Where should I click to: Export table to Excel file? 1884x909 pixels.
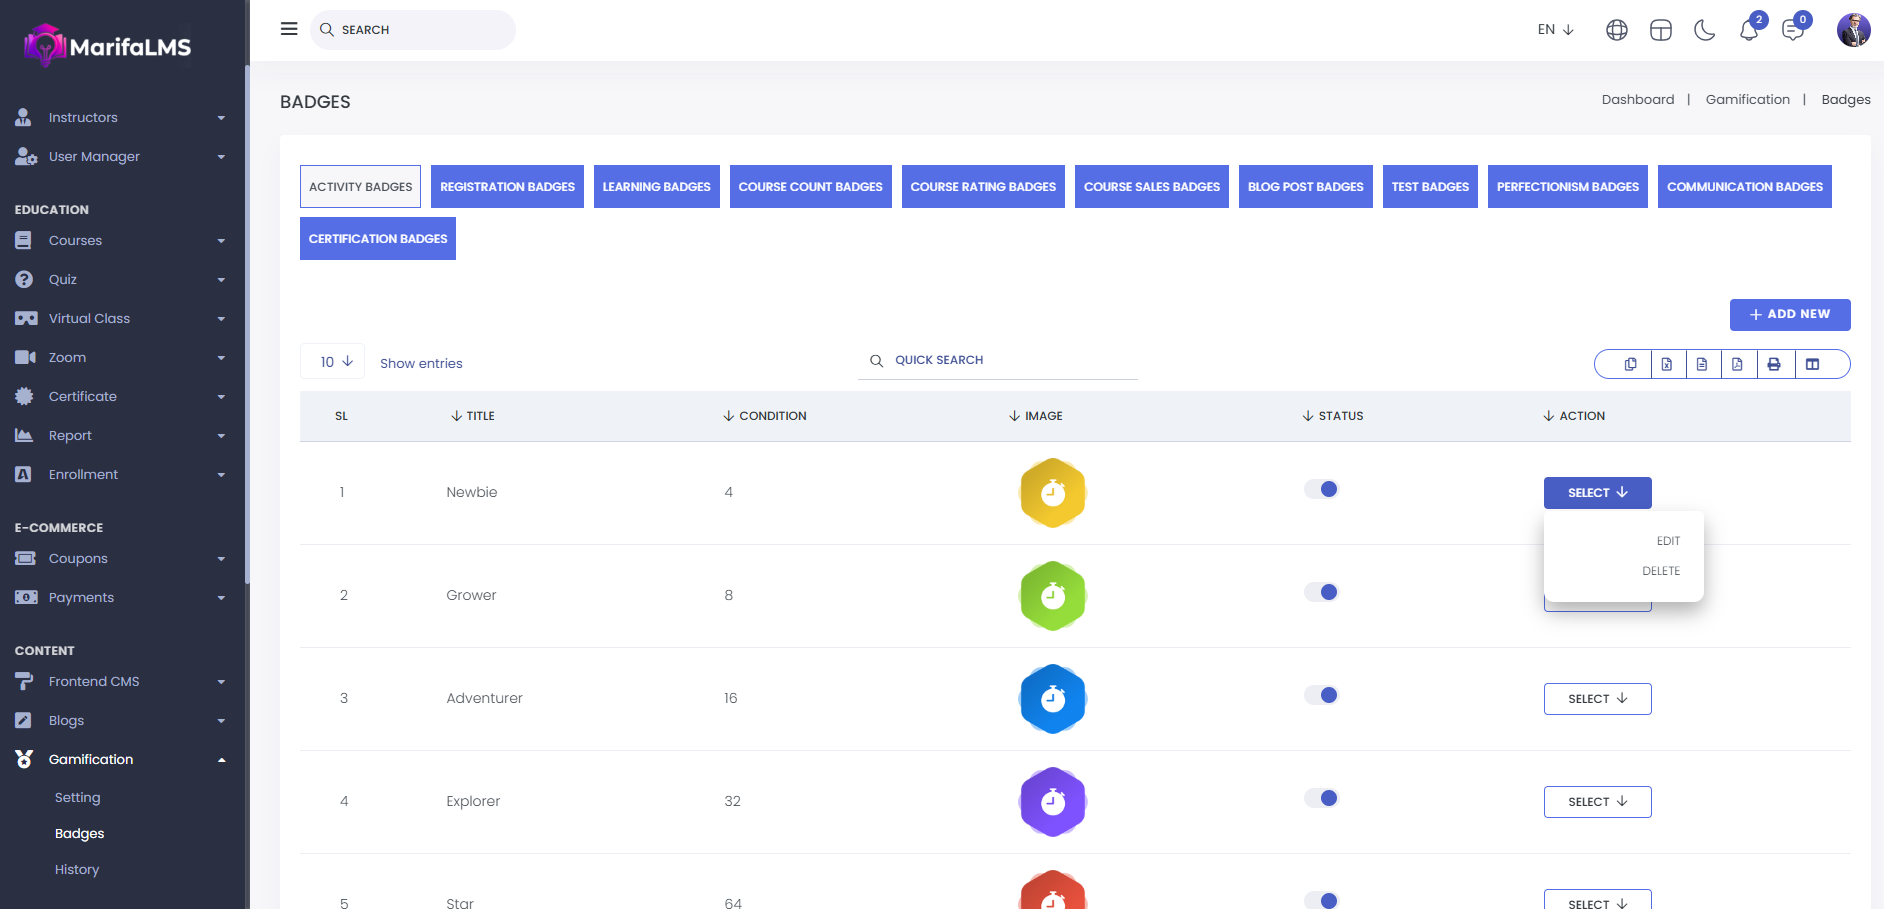click(1667, 364)
